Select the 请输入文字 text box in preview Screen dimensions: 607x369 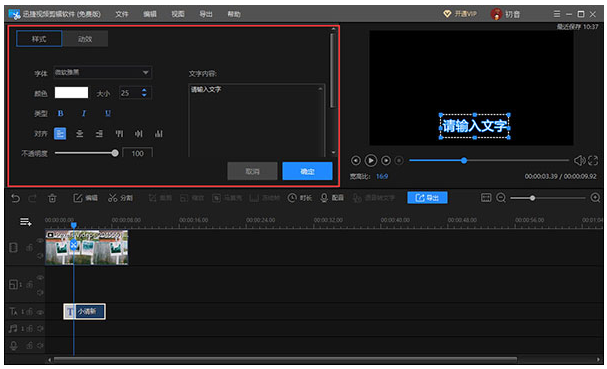(475, 126)
